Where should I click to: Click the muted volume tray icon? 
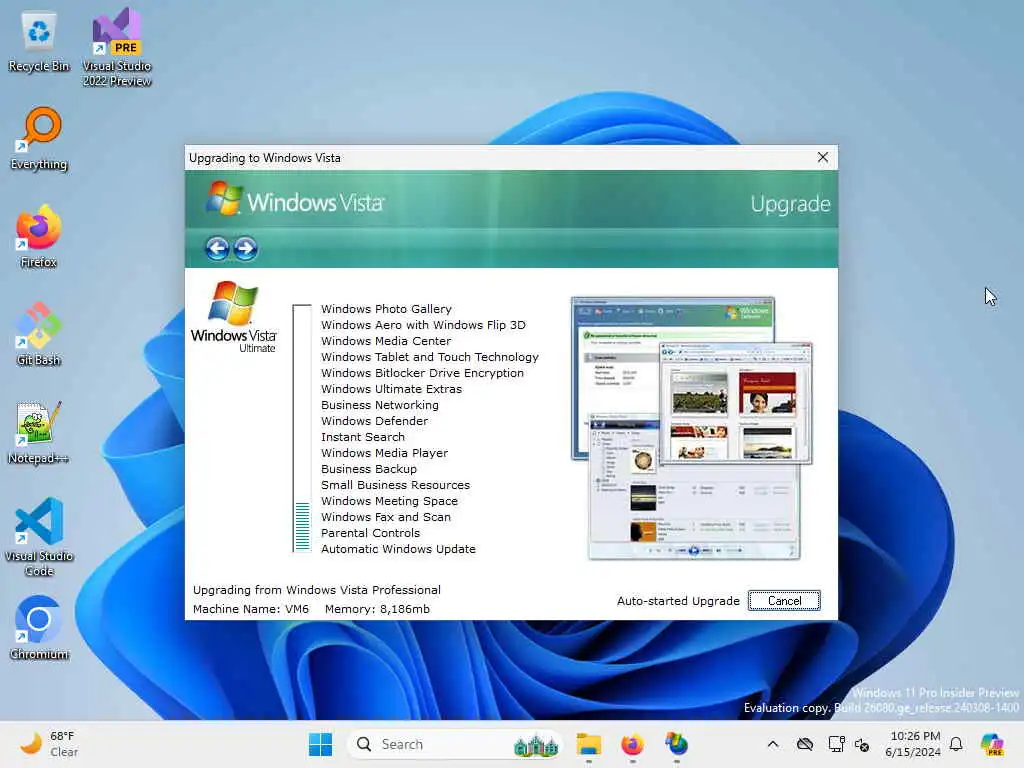pos(862,744)
